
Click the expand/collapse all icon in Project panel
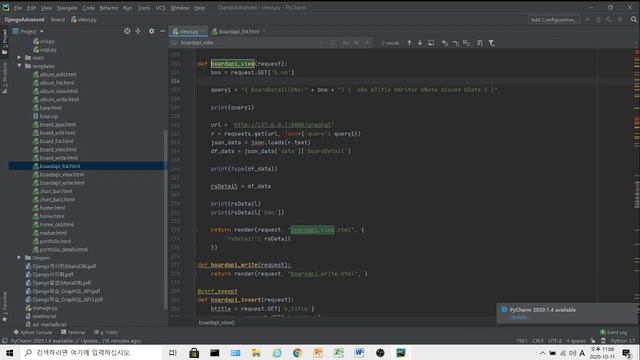coord(138,31)
